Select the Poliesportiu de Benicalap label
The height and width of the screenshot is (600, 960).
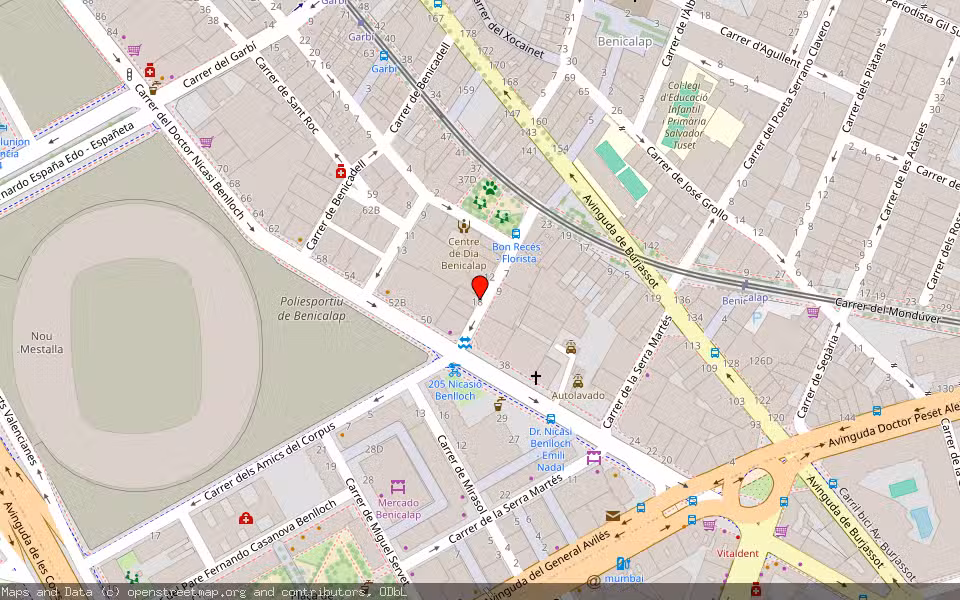311,309
